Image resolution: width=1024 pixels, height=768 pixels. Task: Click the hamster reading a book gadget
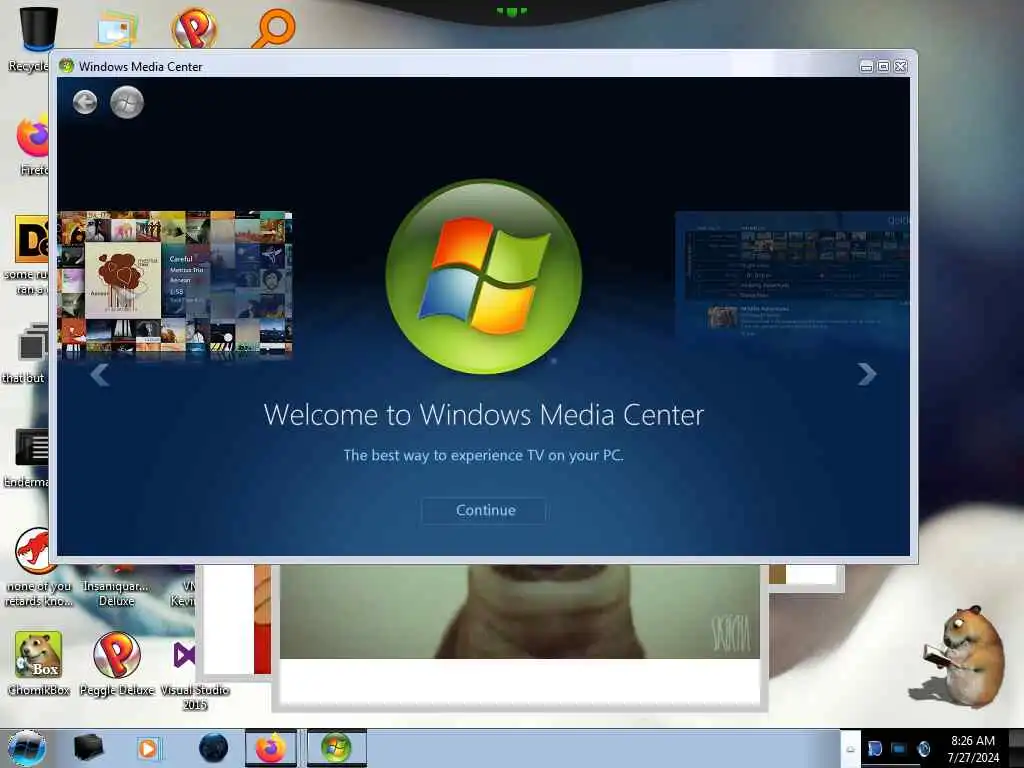click(x=965, y=657)
